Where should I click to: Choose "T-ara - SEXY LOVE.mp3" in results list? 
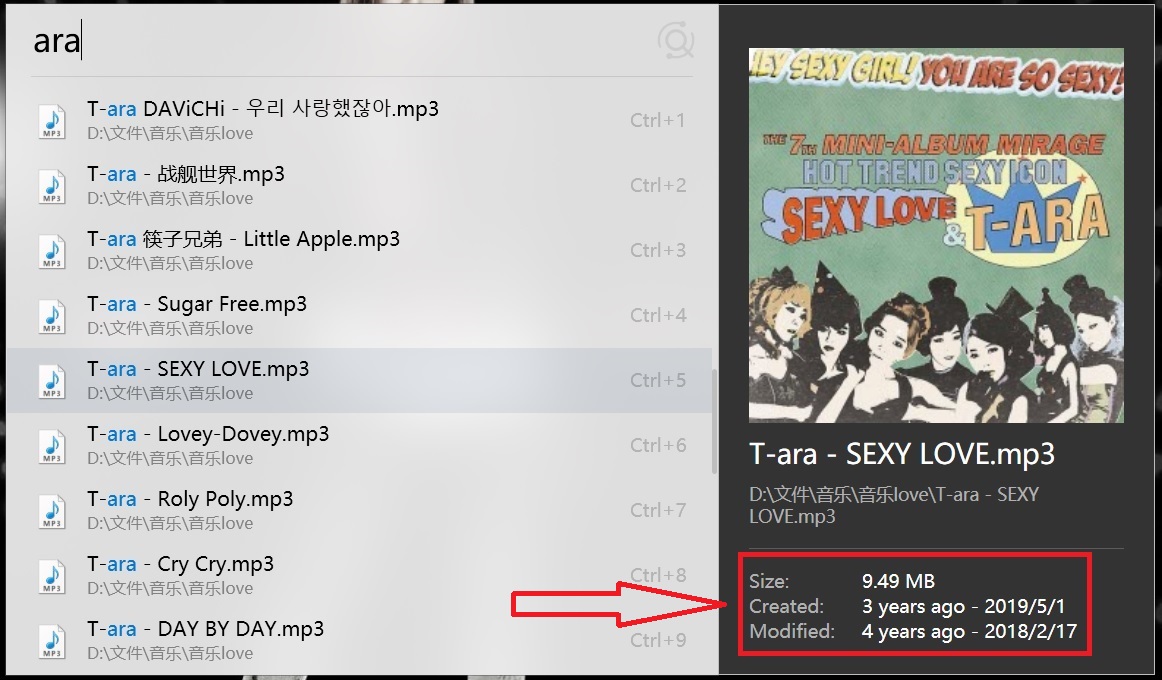click(x=359, y=380)
